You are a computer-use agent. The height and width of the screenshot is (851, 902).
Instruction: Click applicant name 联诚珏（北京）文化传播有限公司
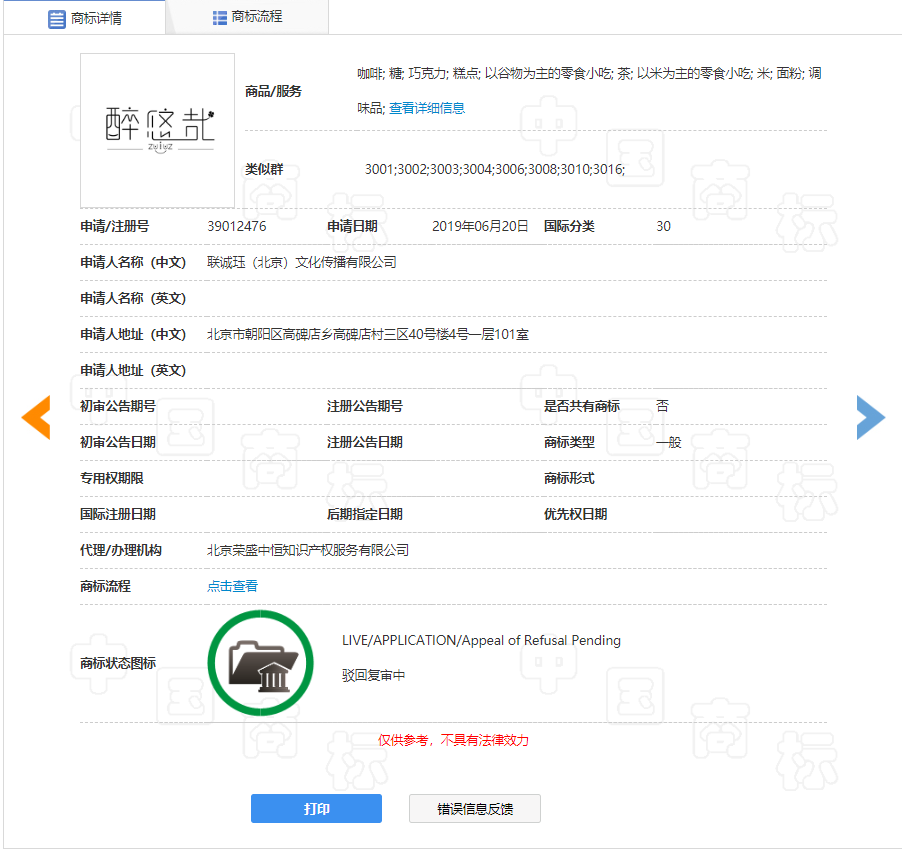tap(302, 262)
